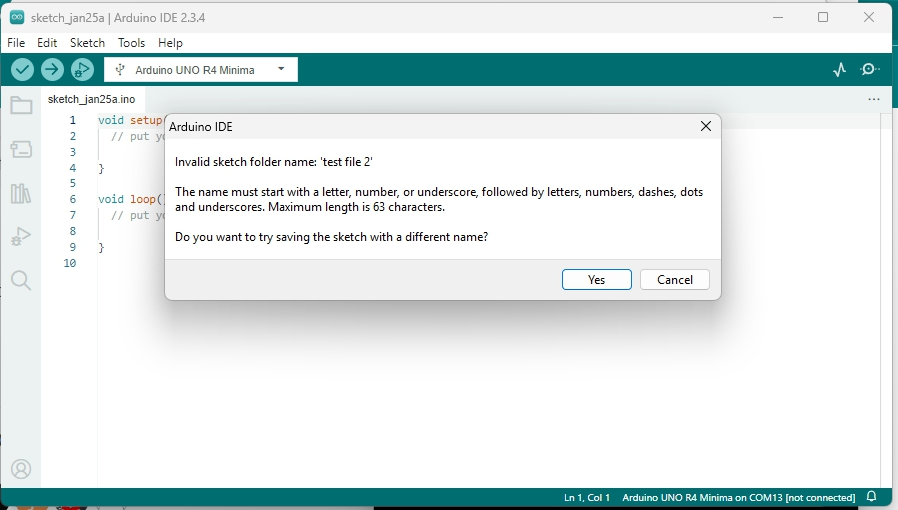Open the Edit menu
Viewport: 898px width, 510px height.
coord(47,43)
